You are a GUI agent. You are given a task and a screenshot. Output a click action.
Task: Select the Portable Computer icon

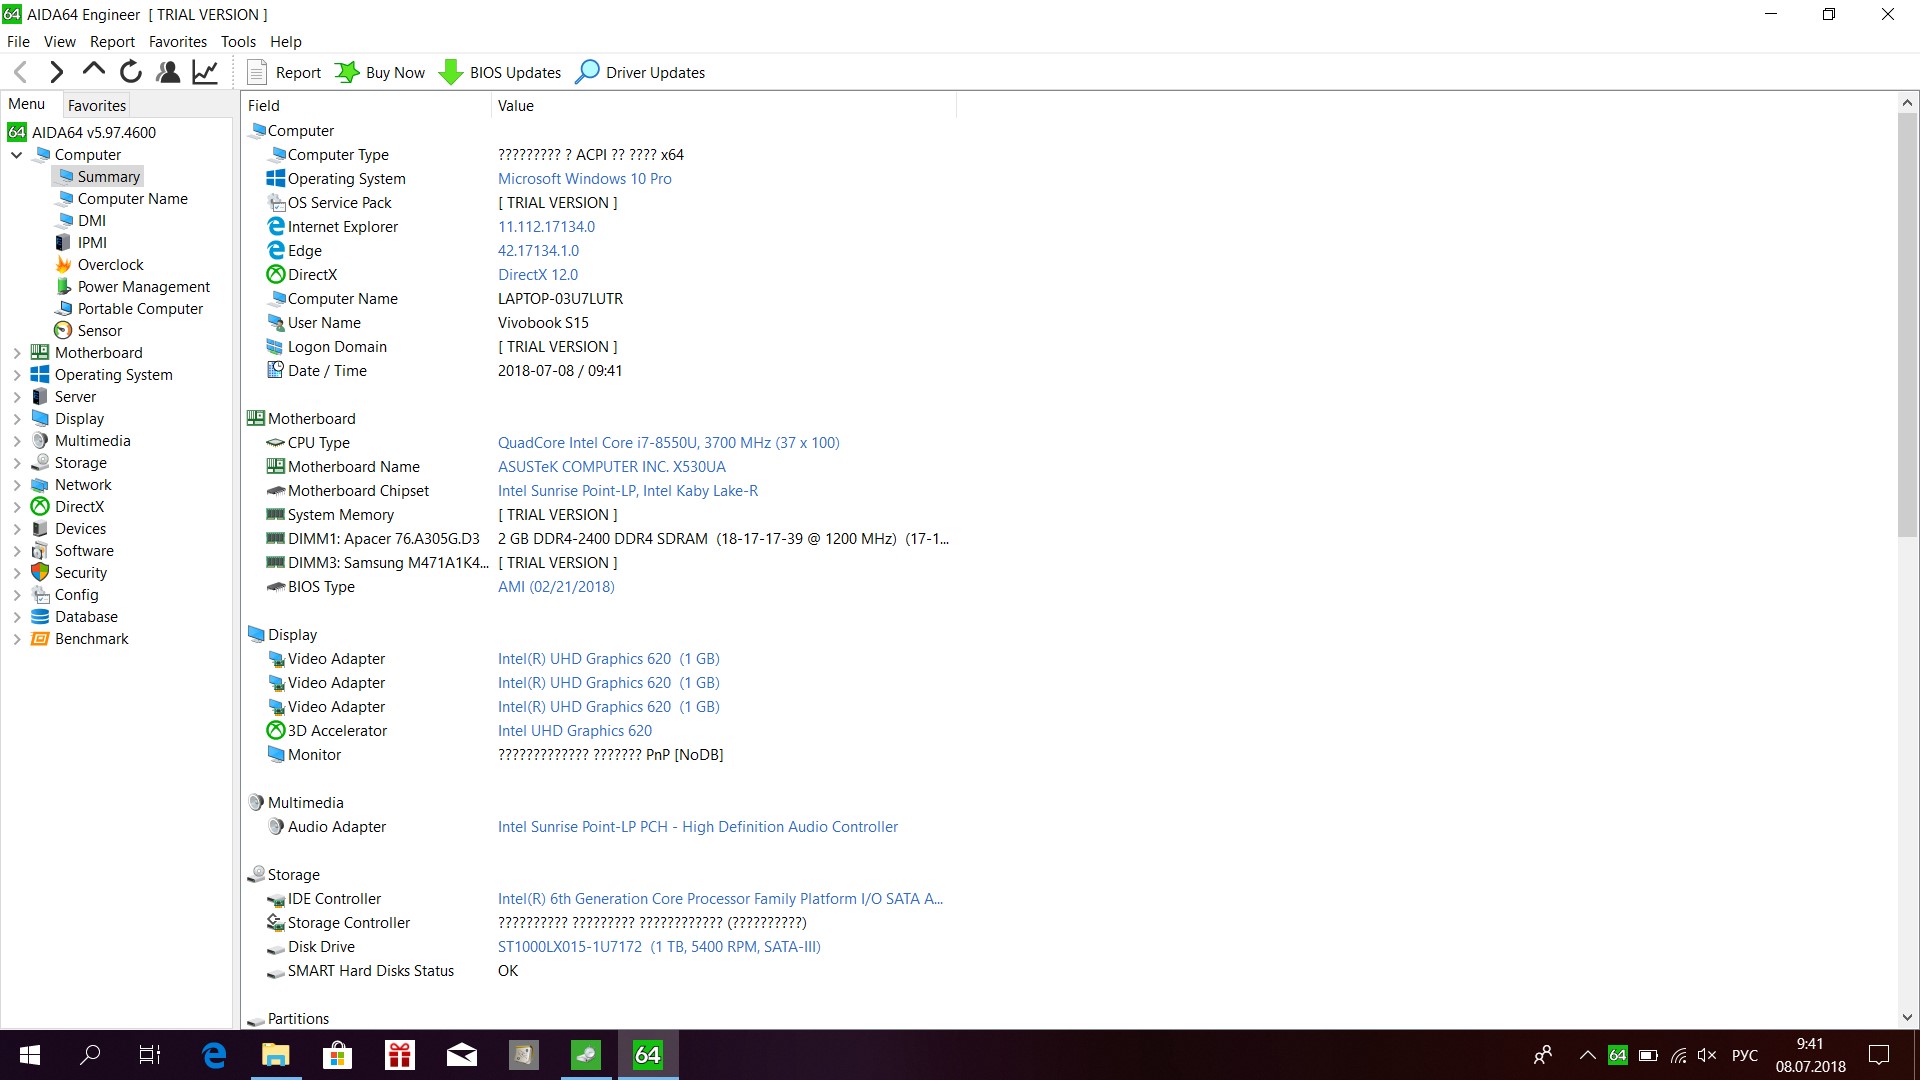pyautogui.click(x=64, y=309)
